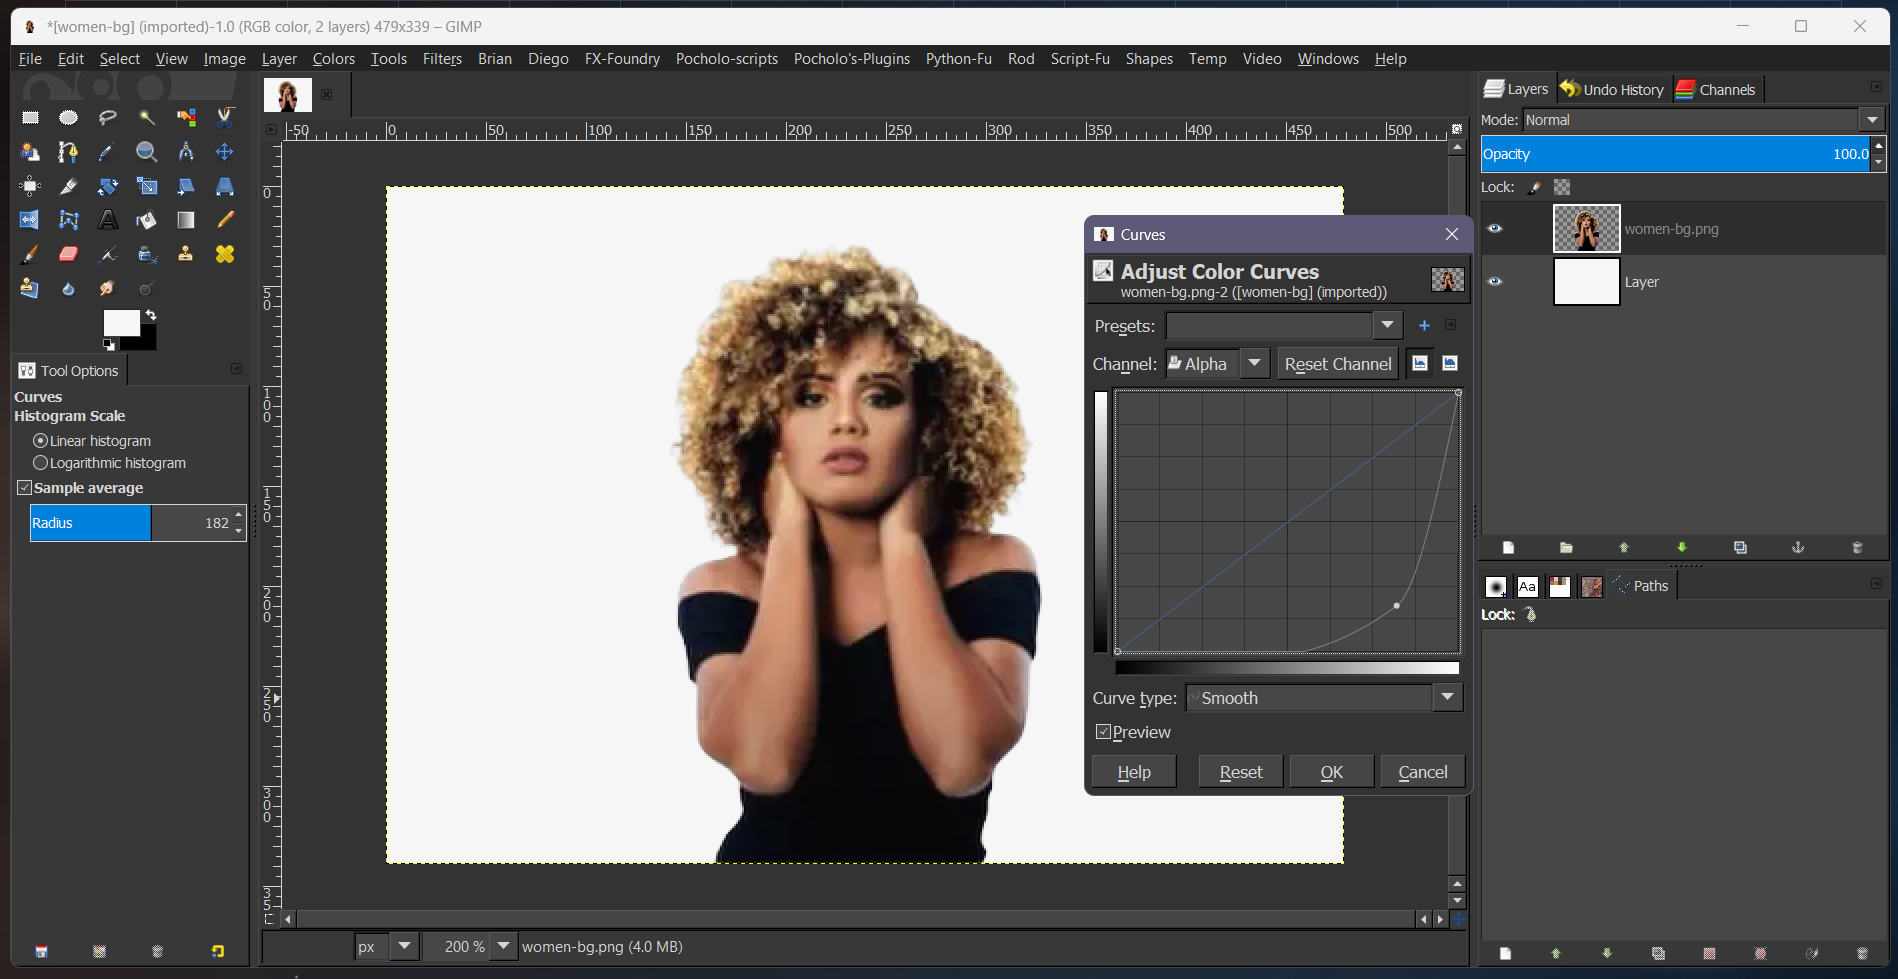This screenshot has width=1898, height=979.
Task: Open the Filters menu
Action: 442,59
